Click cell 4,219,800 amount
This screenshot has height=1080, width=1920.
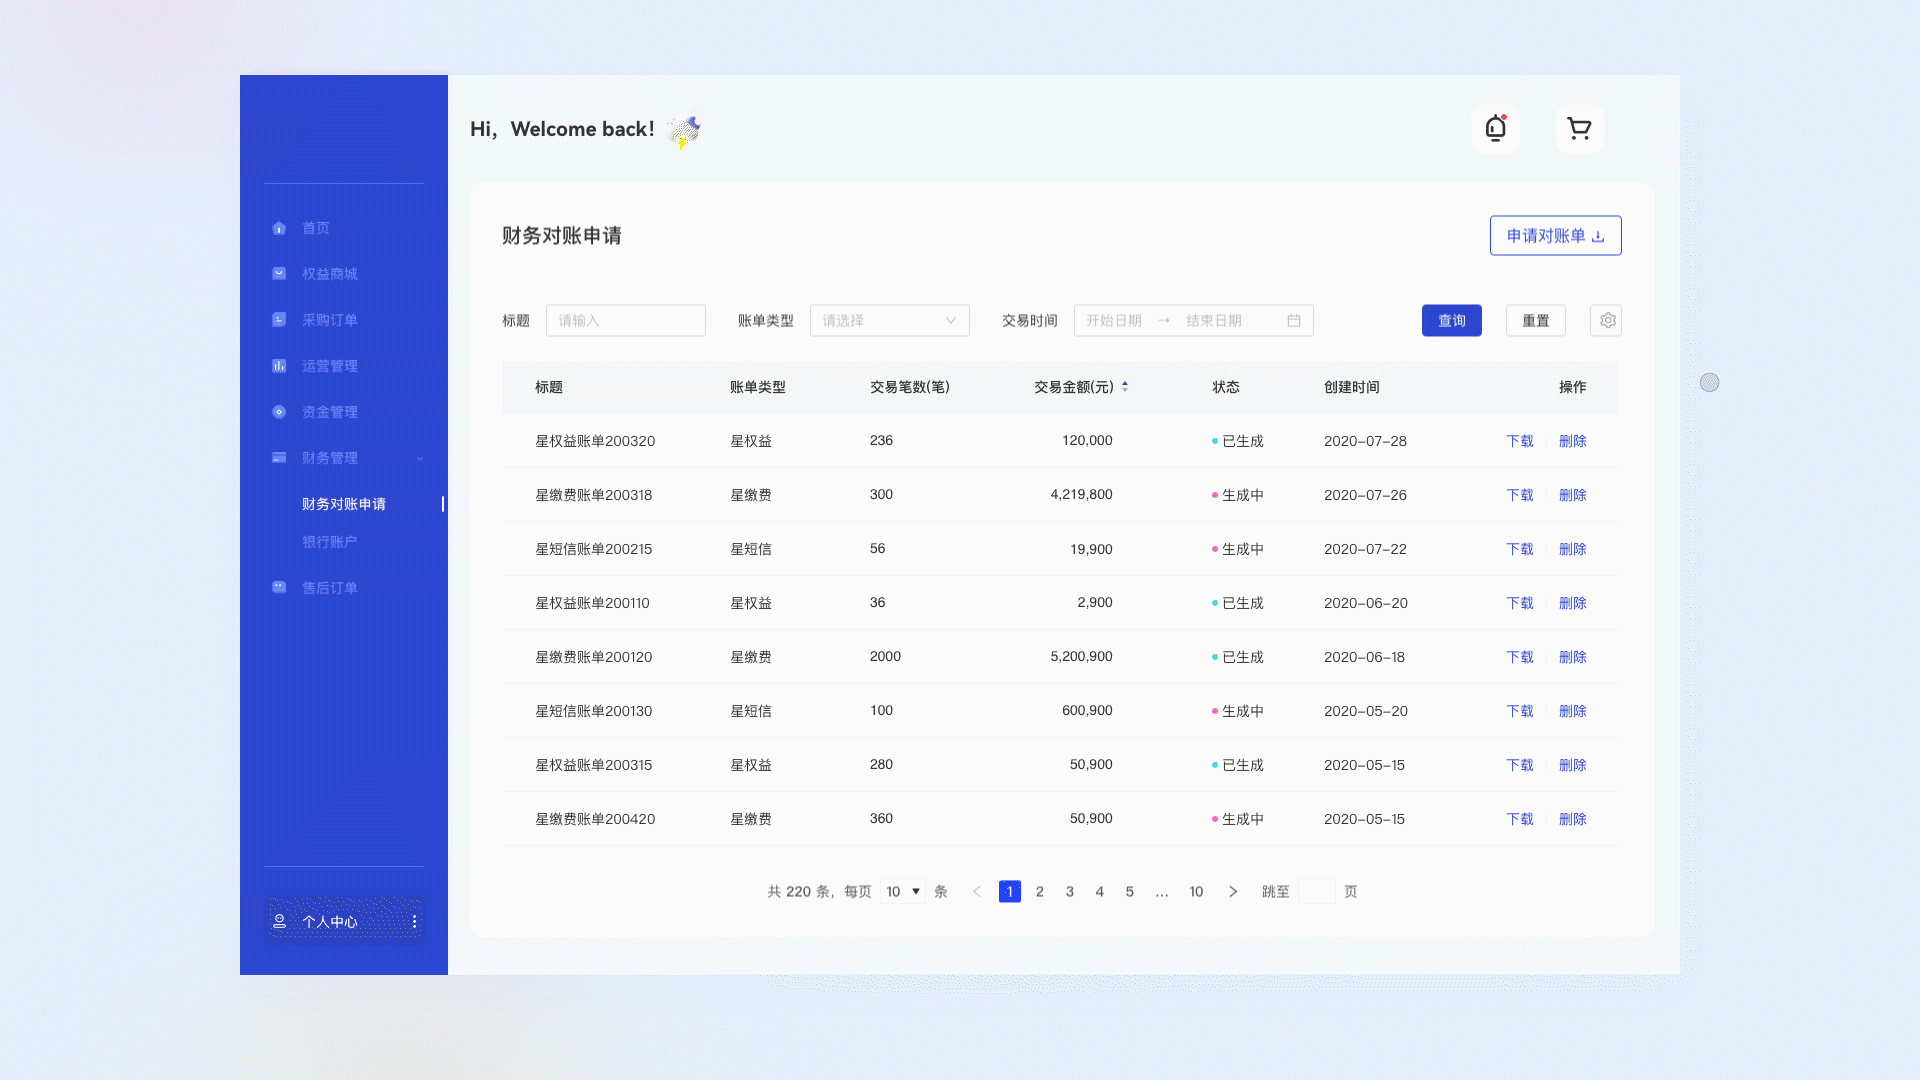click(1081, 494)
